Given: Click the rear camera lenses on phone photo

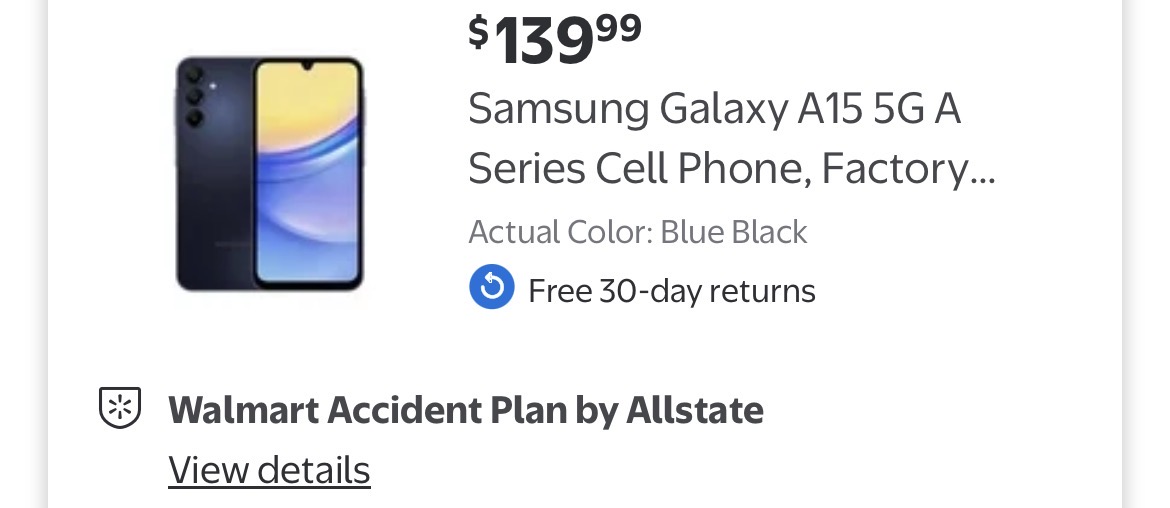Looking at the screenshot, I should [x=194, y=96].
